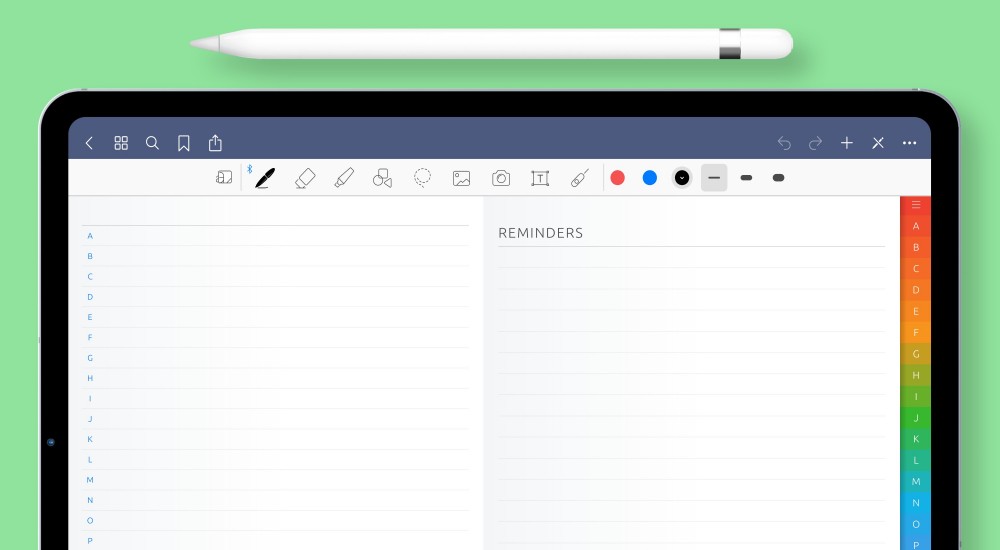Open the search magnifier
The image size is (1000, 550).
point(152,143)
